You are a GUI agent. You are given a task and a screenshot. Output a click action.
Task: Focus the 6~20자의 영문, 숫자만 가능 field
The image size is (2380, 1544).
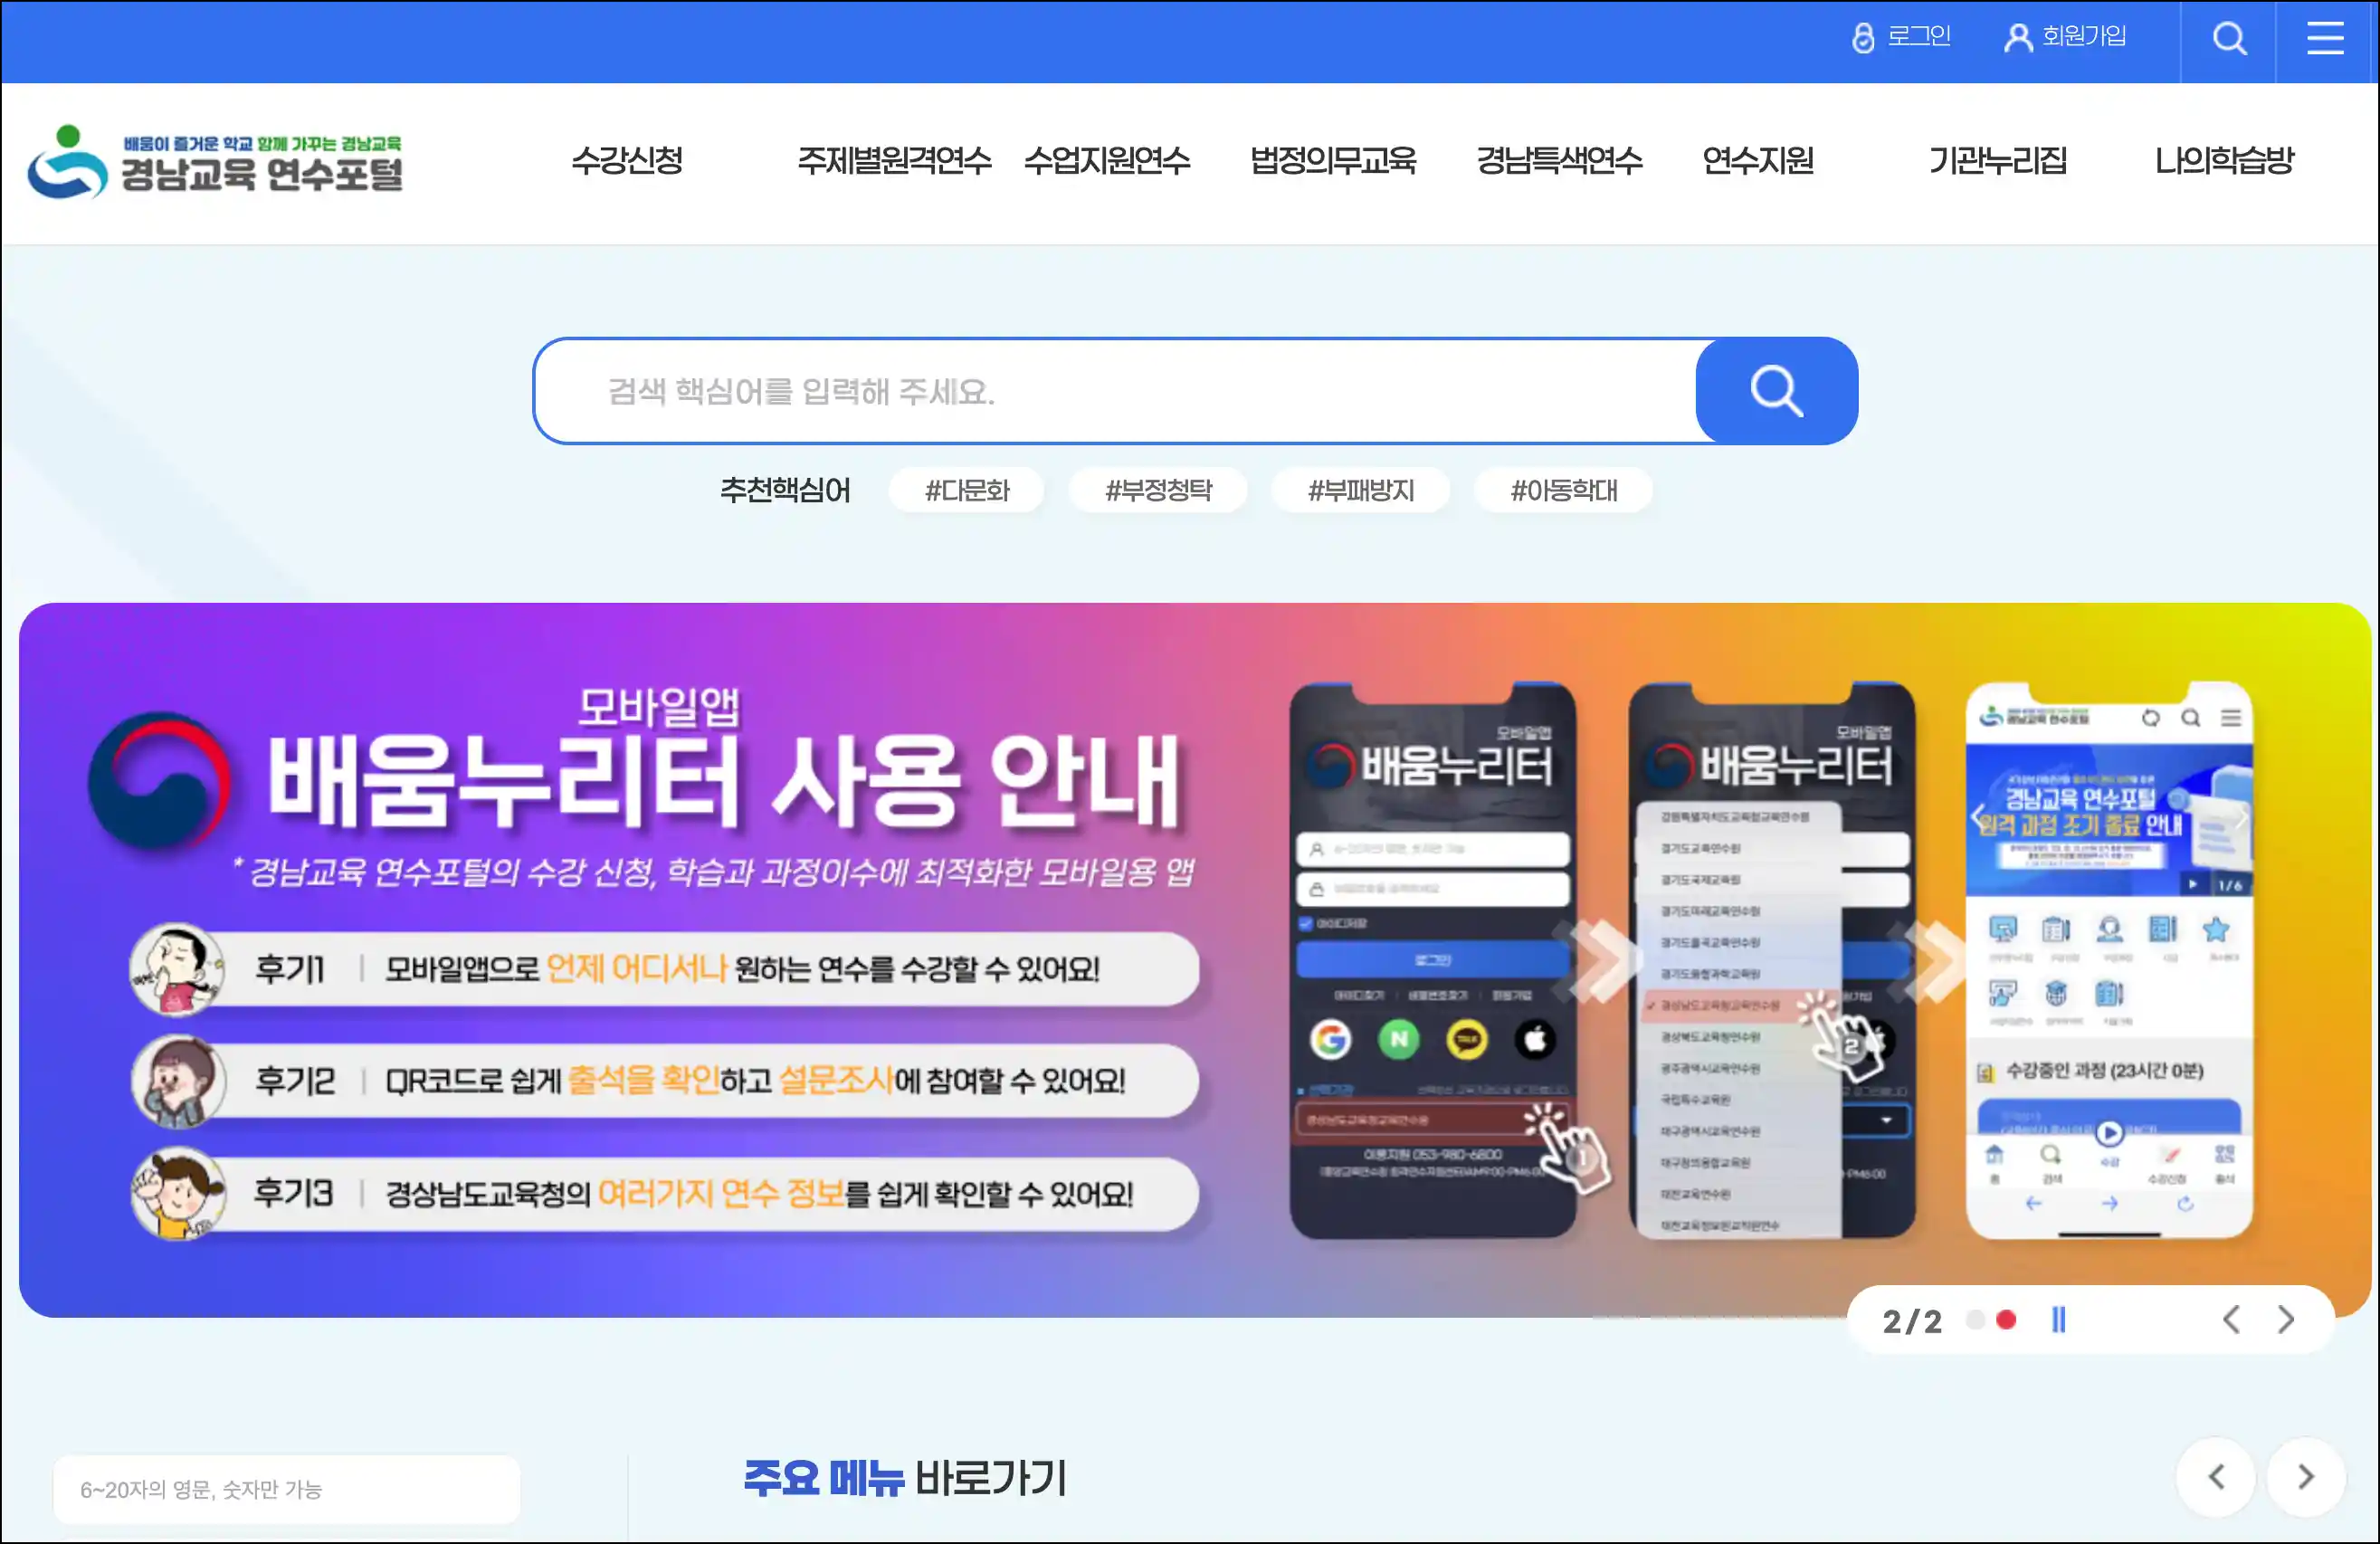coord(286,1489)
